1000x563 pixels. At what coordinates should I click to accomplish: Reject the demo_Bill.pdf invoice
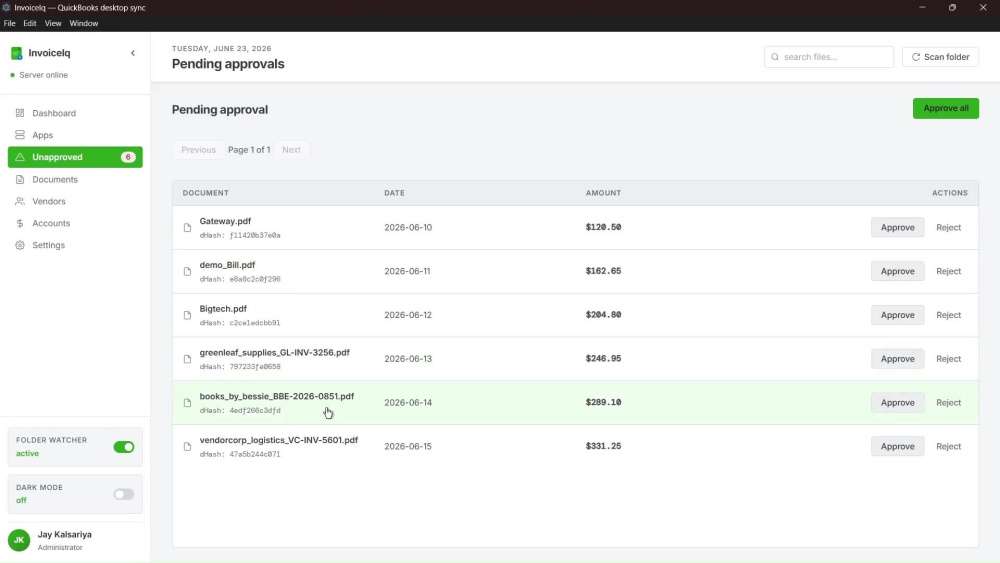pos(948,271)
